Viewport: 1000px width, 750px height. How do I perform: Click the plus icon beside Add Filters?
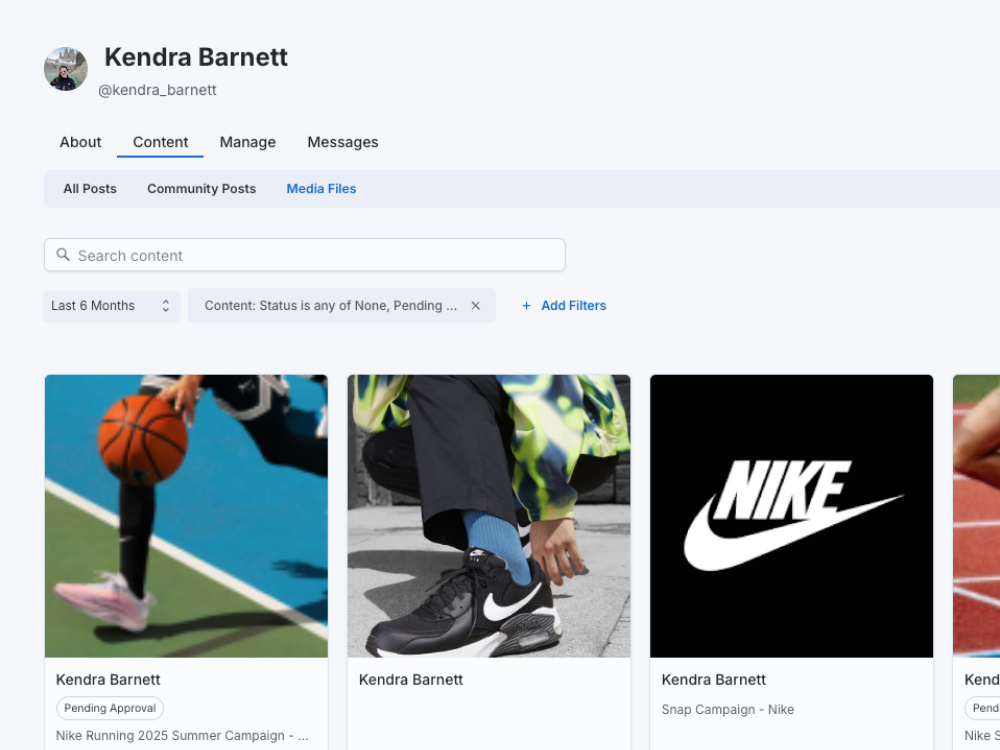[x=527, y=306]
